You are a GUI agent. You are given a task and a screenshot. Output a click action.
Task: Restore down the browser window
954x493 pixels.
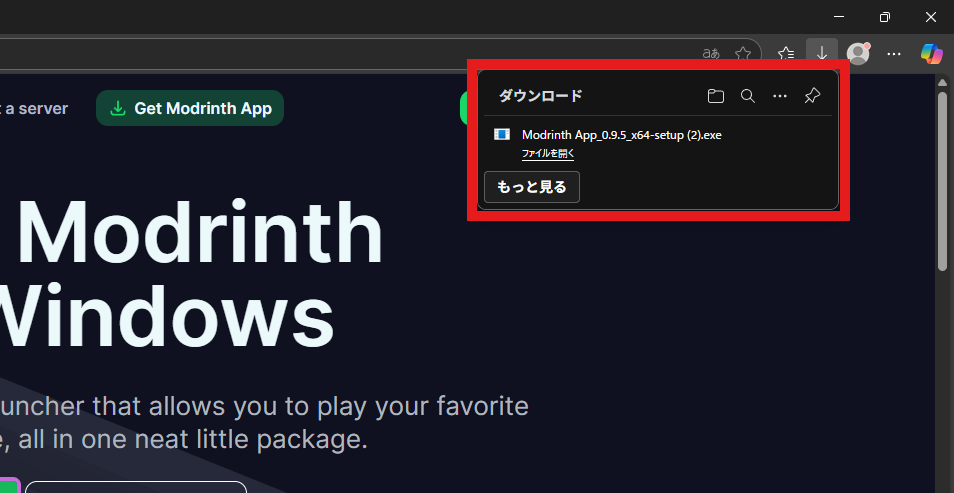[x=885, y=17]
